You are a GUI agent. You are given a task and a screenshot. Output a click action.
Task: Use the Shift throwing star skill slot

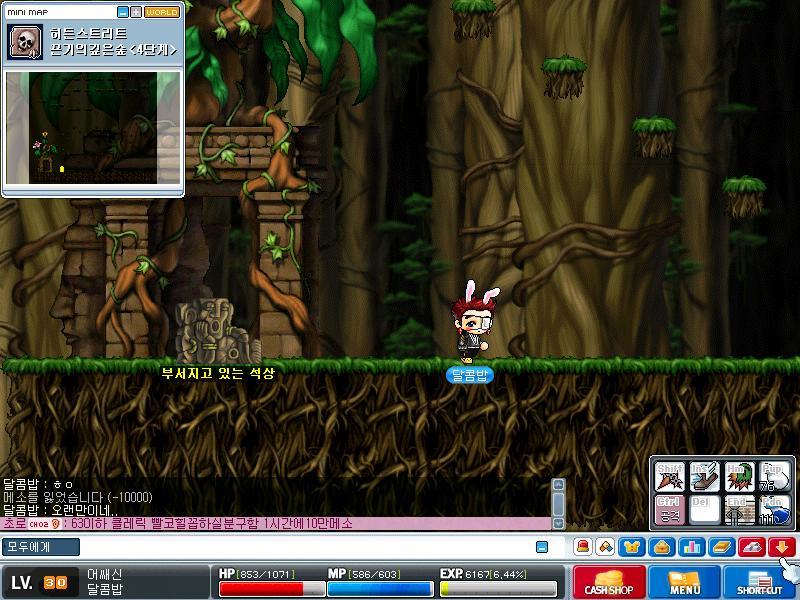point(669,477)
